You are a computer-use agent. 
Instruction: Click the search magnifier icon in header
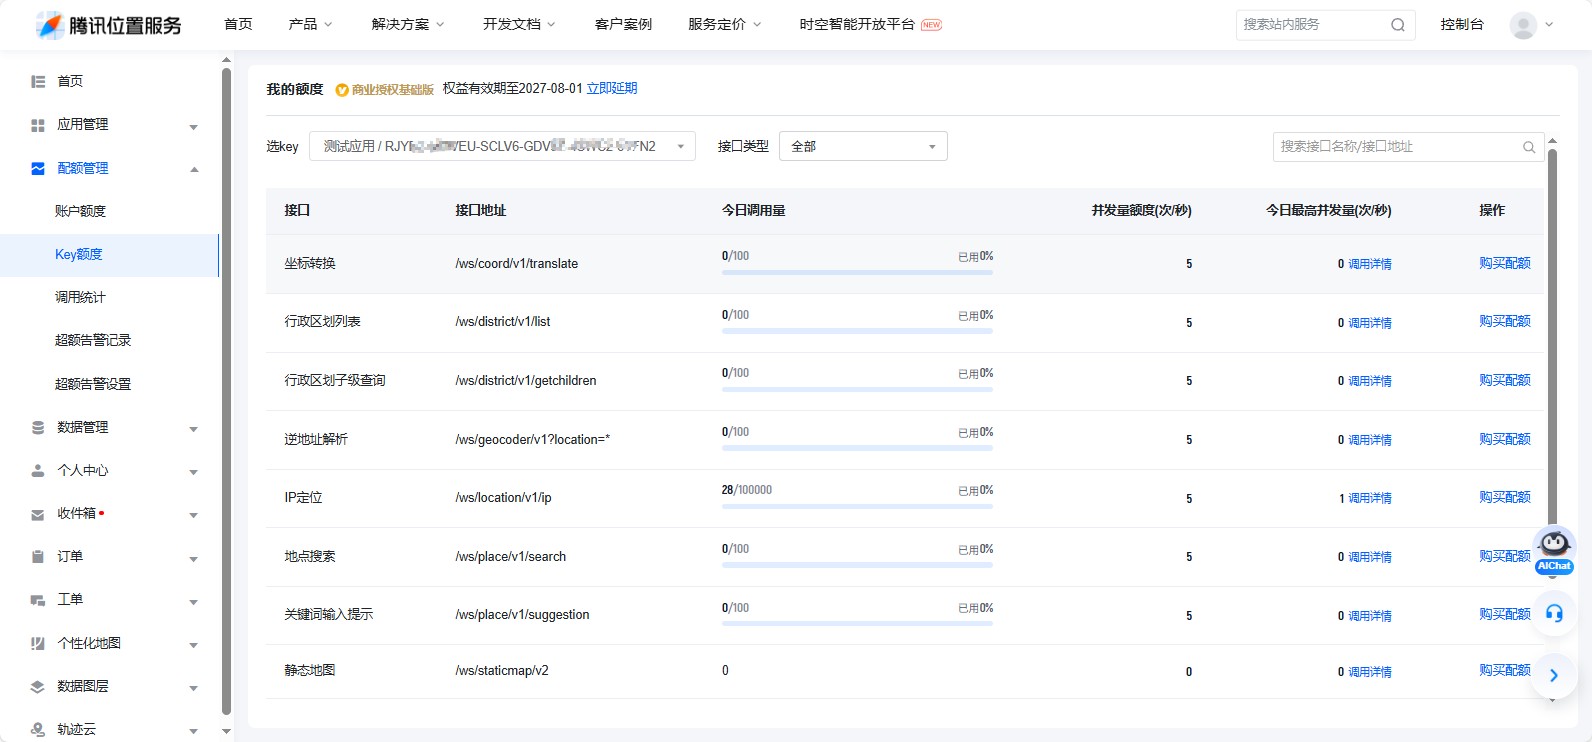point(1397,25)
